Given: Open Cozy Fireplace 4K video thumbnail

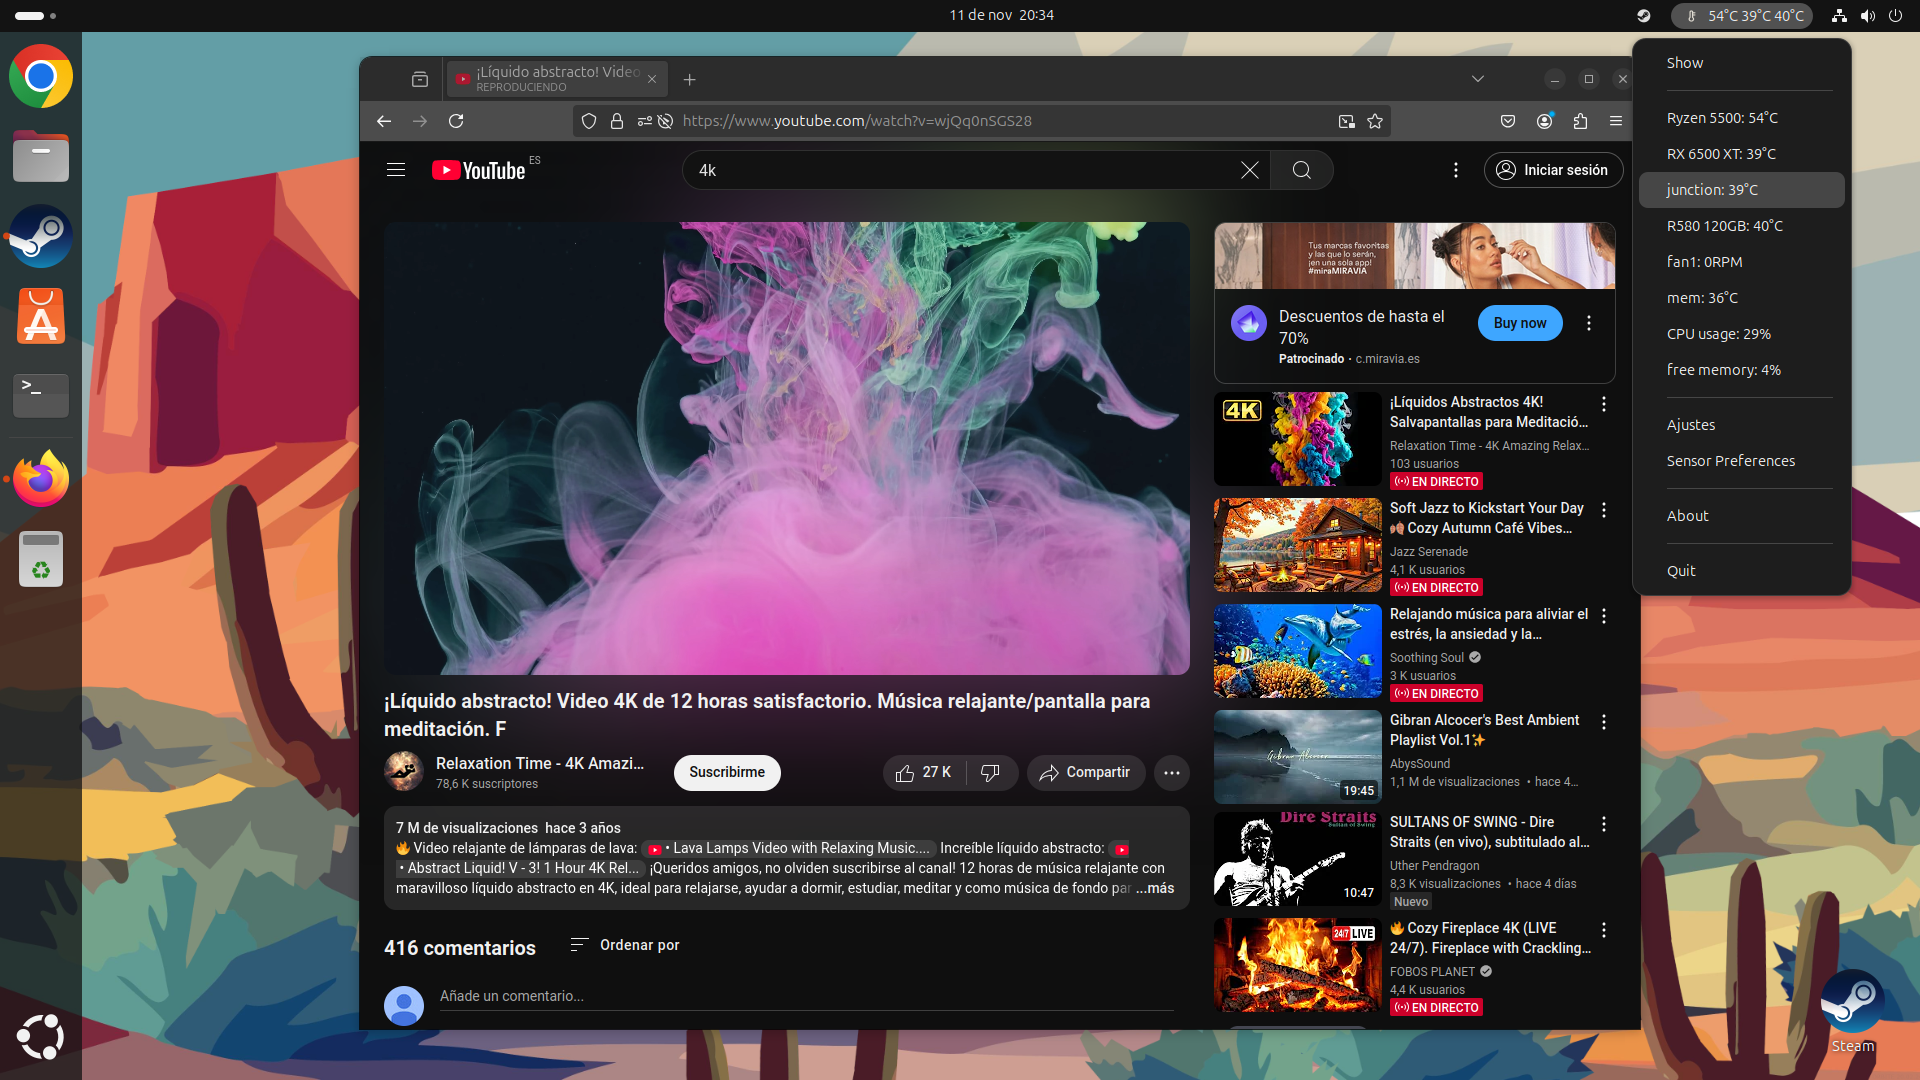Looking at the screenshot, I should point(1297,965).
